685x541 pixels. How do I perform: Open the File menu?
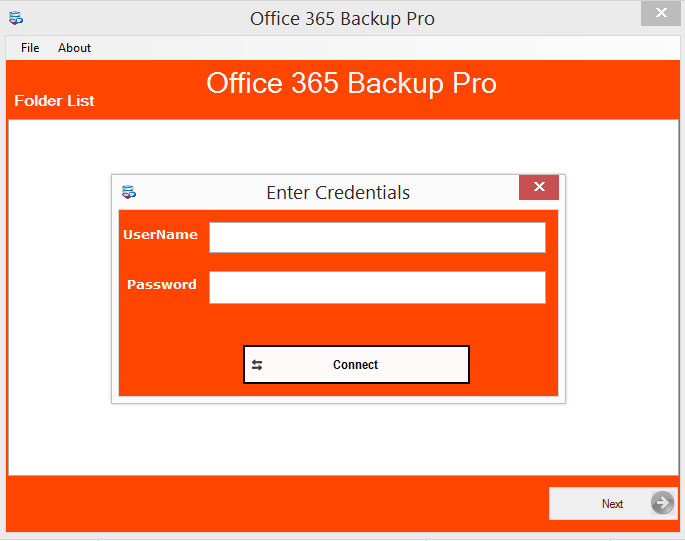(30, 48)
